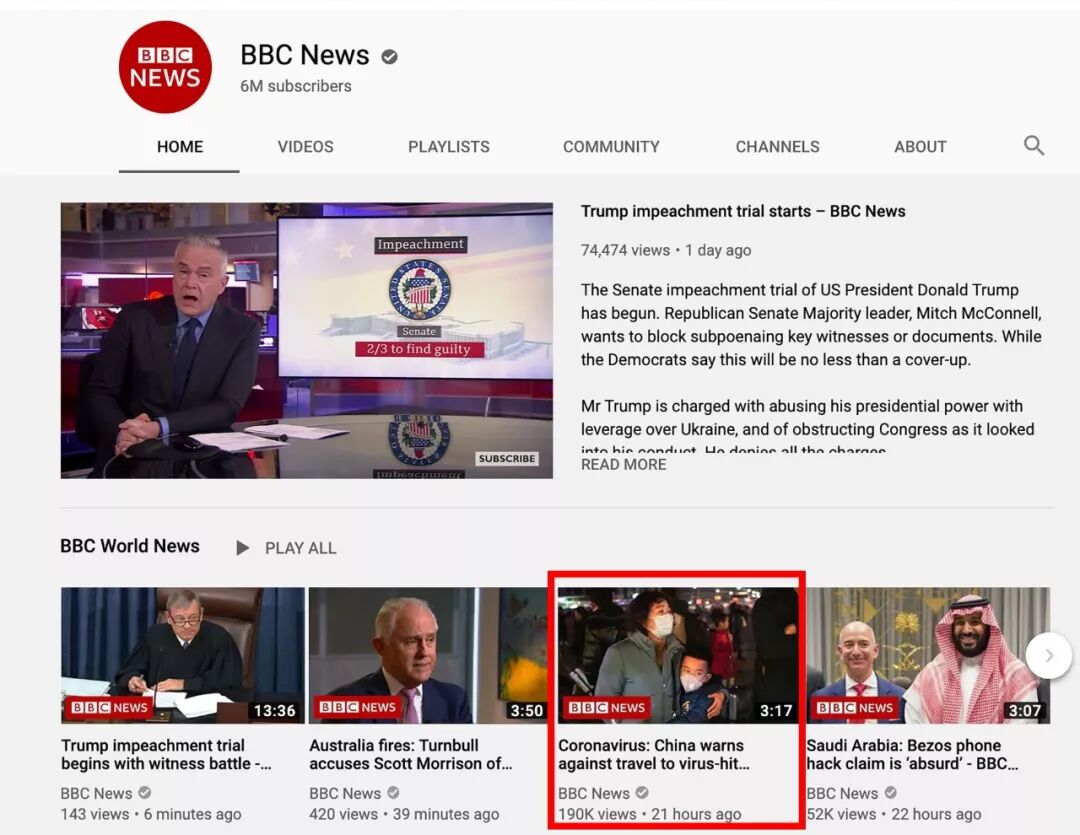
Task: Play the featured impeachment video thumbnail
Action: pyautogui.click(x=307, y=340)
